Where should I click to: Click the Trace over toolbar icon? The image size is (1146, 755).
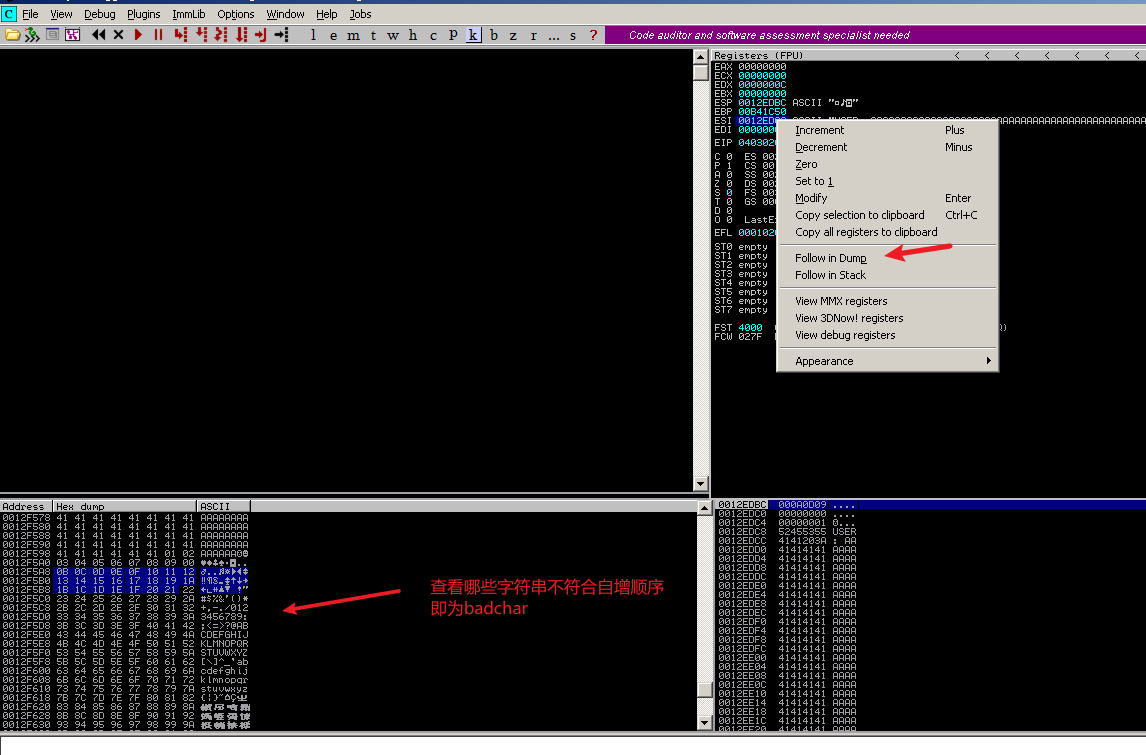pos(241,34)
